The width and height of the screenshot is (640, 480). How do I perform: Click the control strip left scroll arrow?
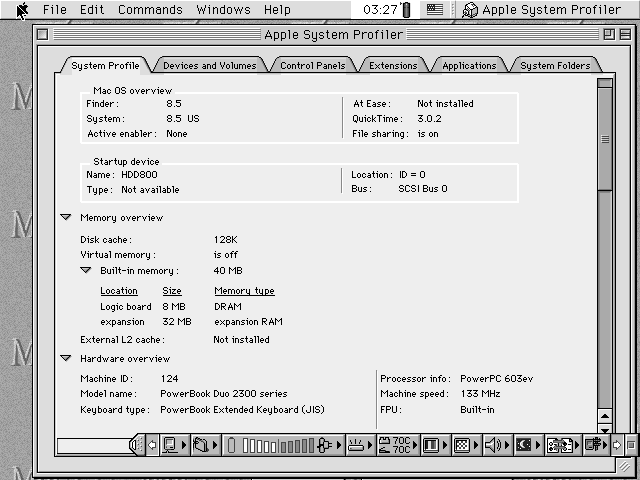tap(152, 445)
